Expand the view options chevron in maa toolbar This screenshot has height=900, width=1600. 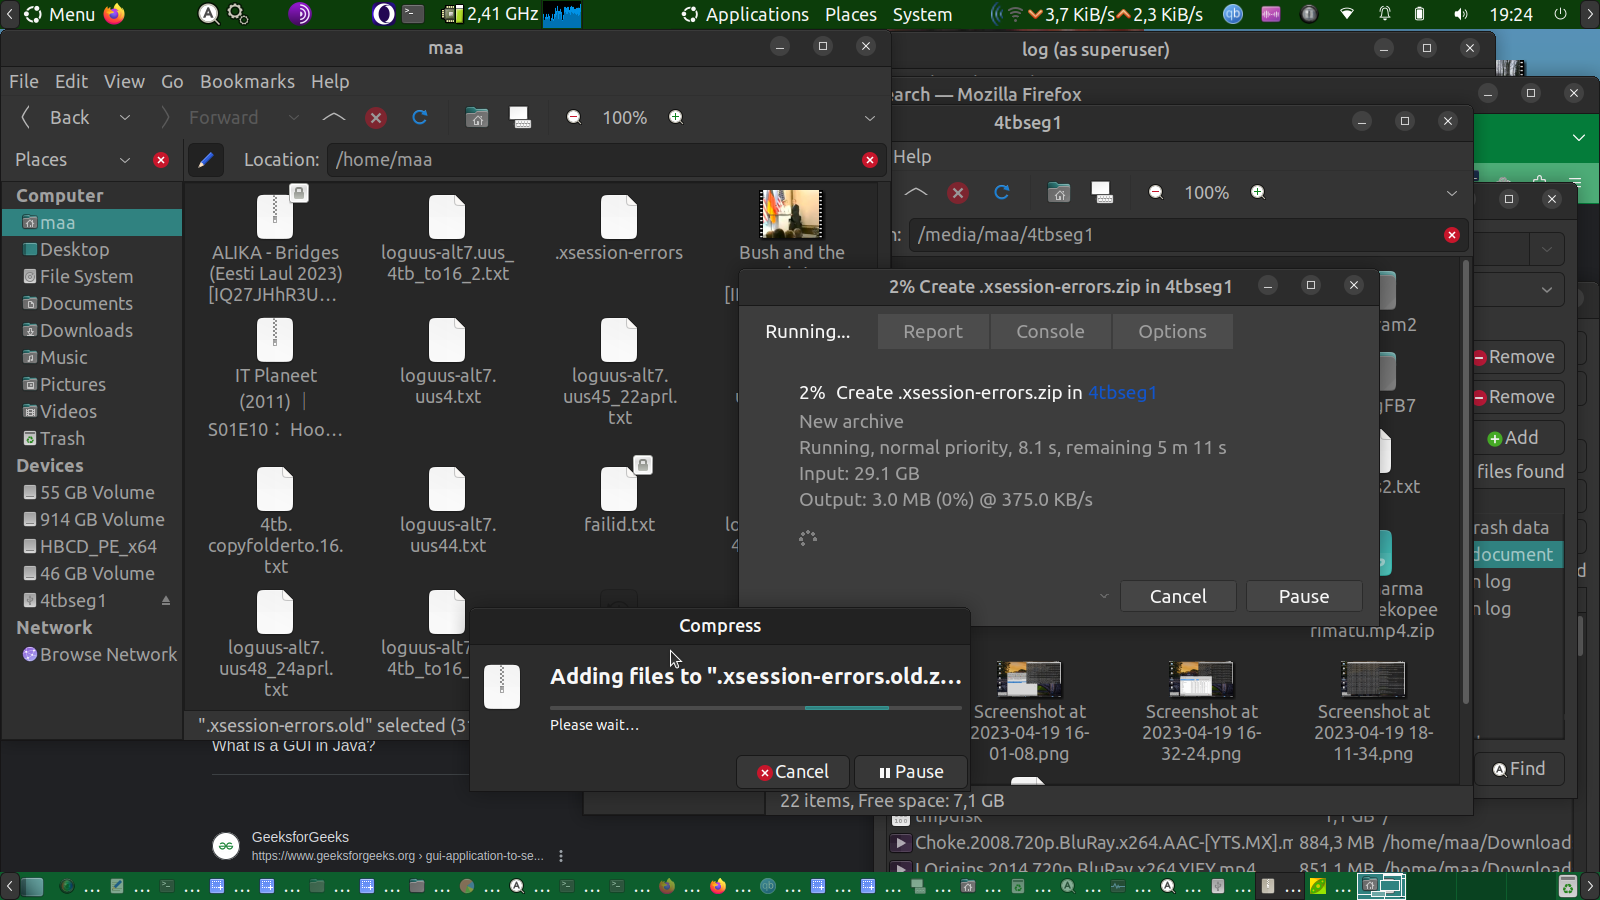(869, 118)
